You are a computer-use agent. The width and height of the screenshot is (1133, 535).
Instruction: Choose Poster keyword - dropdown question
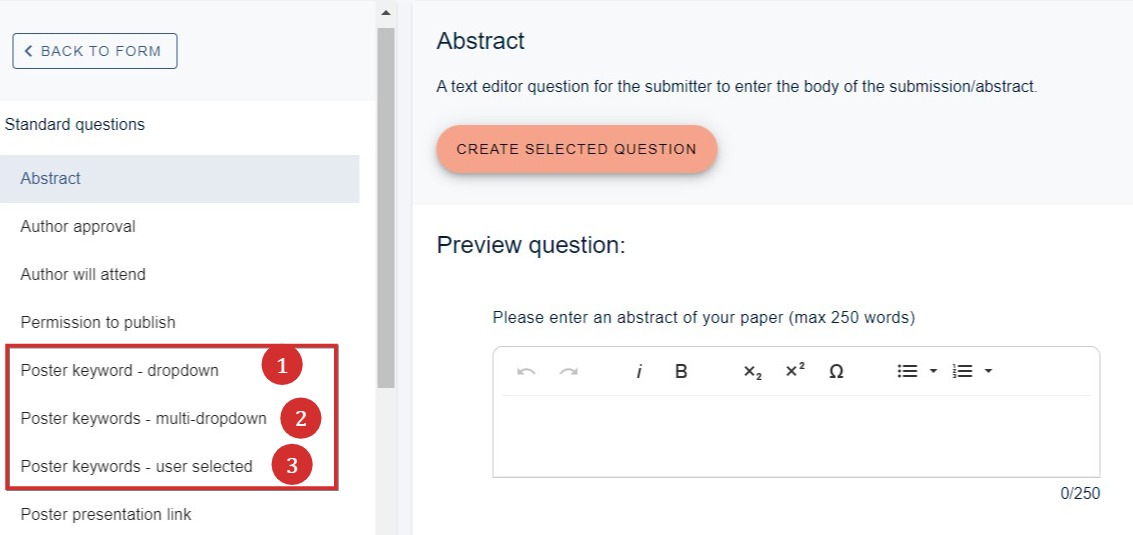(119, 371)
